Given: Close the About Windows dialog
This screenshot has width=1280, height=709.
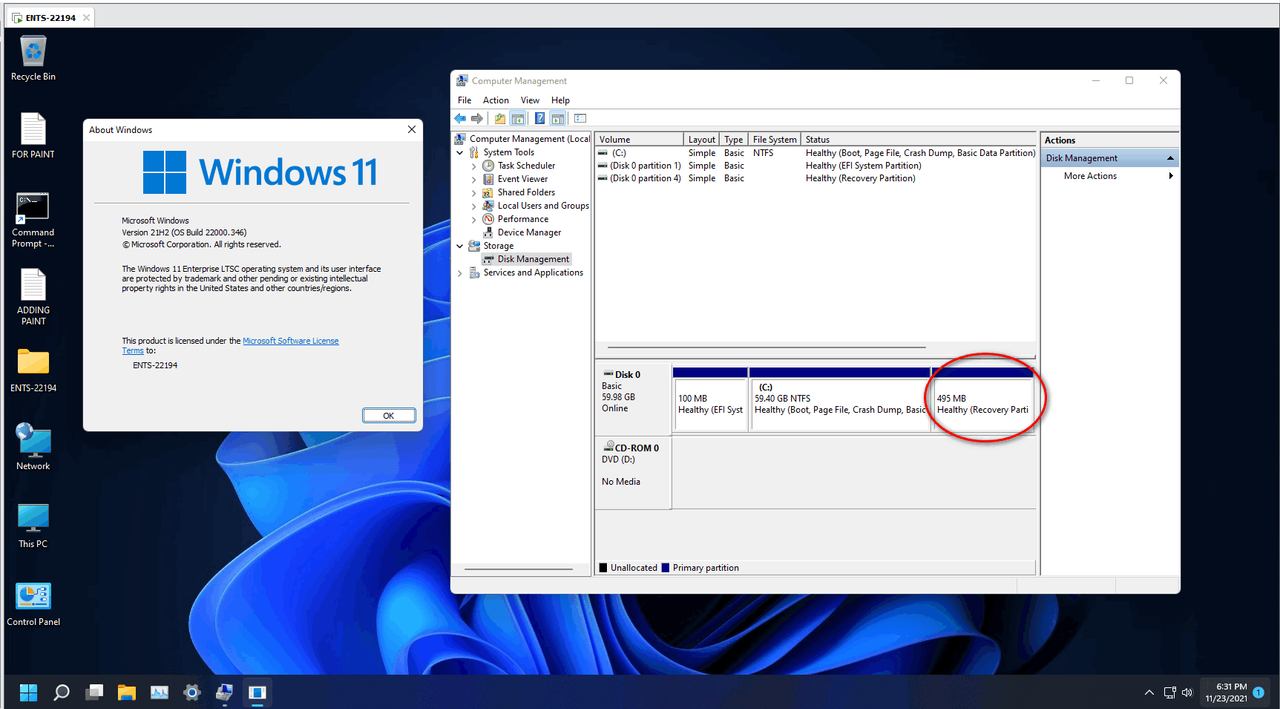Looking at the screenshot, I should point(412,130).
